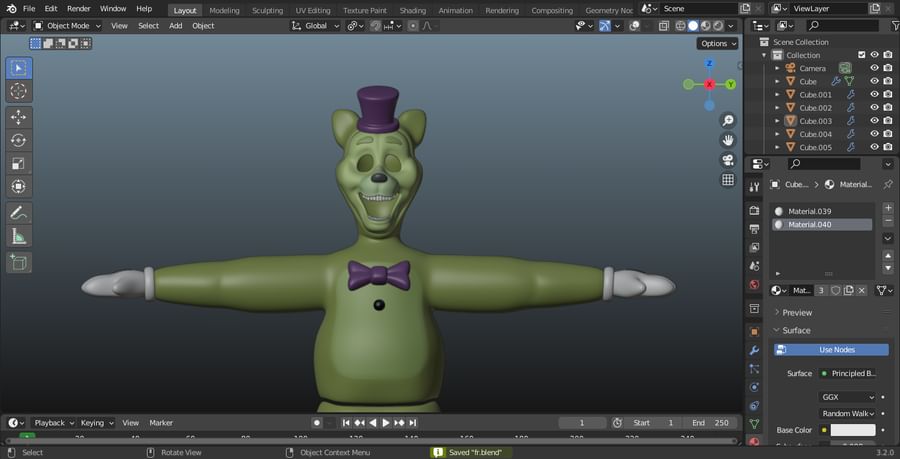Toggle proportional editing
Screen dimensions: 900x459
tap(413, 26)
